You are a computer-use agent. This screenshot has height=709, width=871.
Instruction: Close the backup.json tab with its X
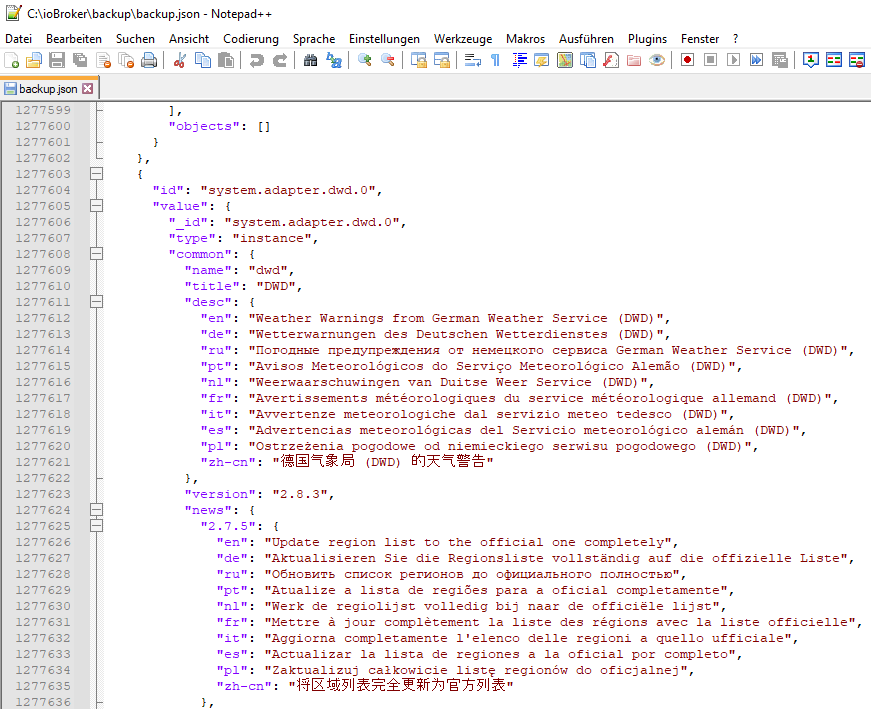87,89
